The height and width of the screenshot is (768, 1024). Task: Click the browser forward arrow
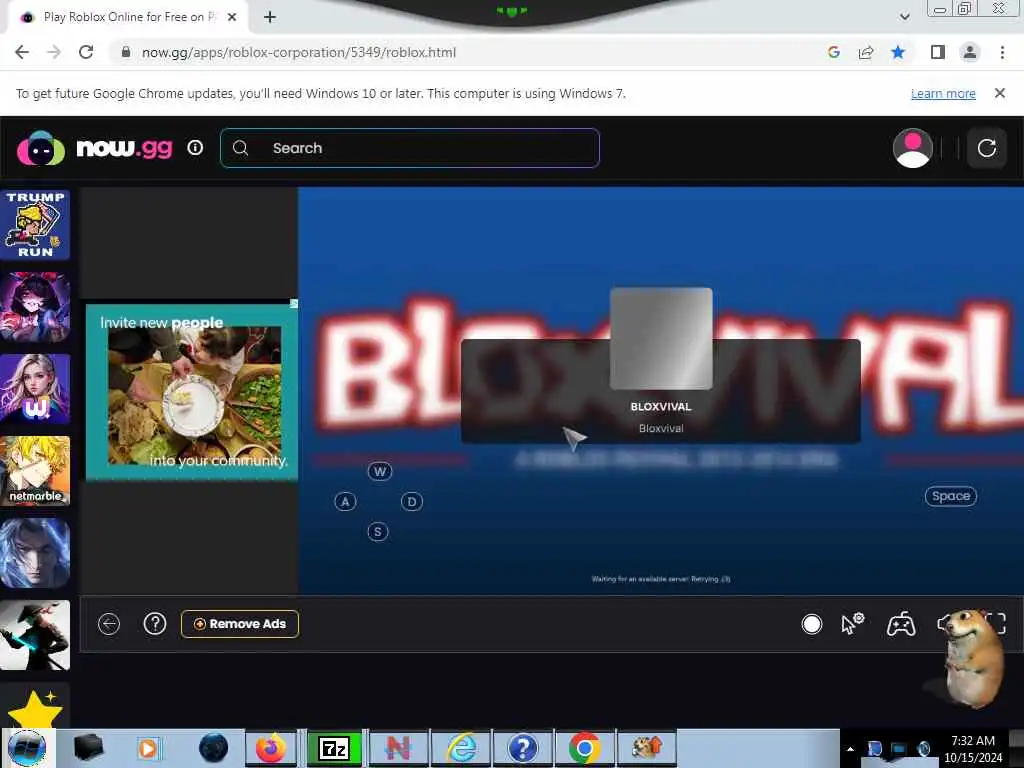pyautogui.click(x=54, y=52)
